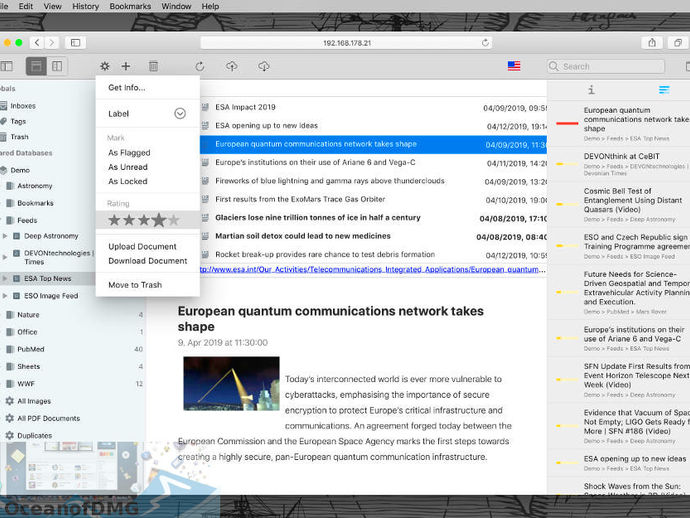Choose Download Document in the menu
The width and height of the screenshot is (690, 518).
[148, 261]
